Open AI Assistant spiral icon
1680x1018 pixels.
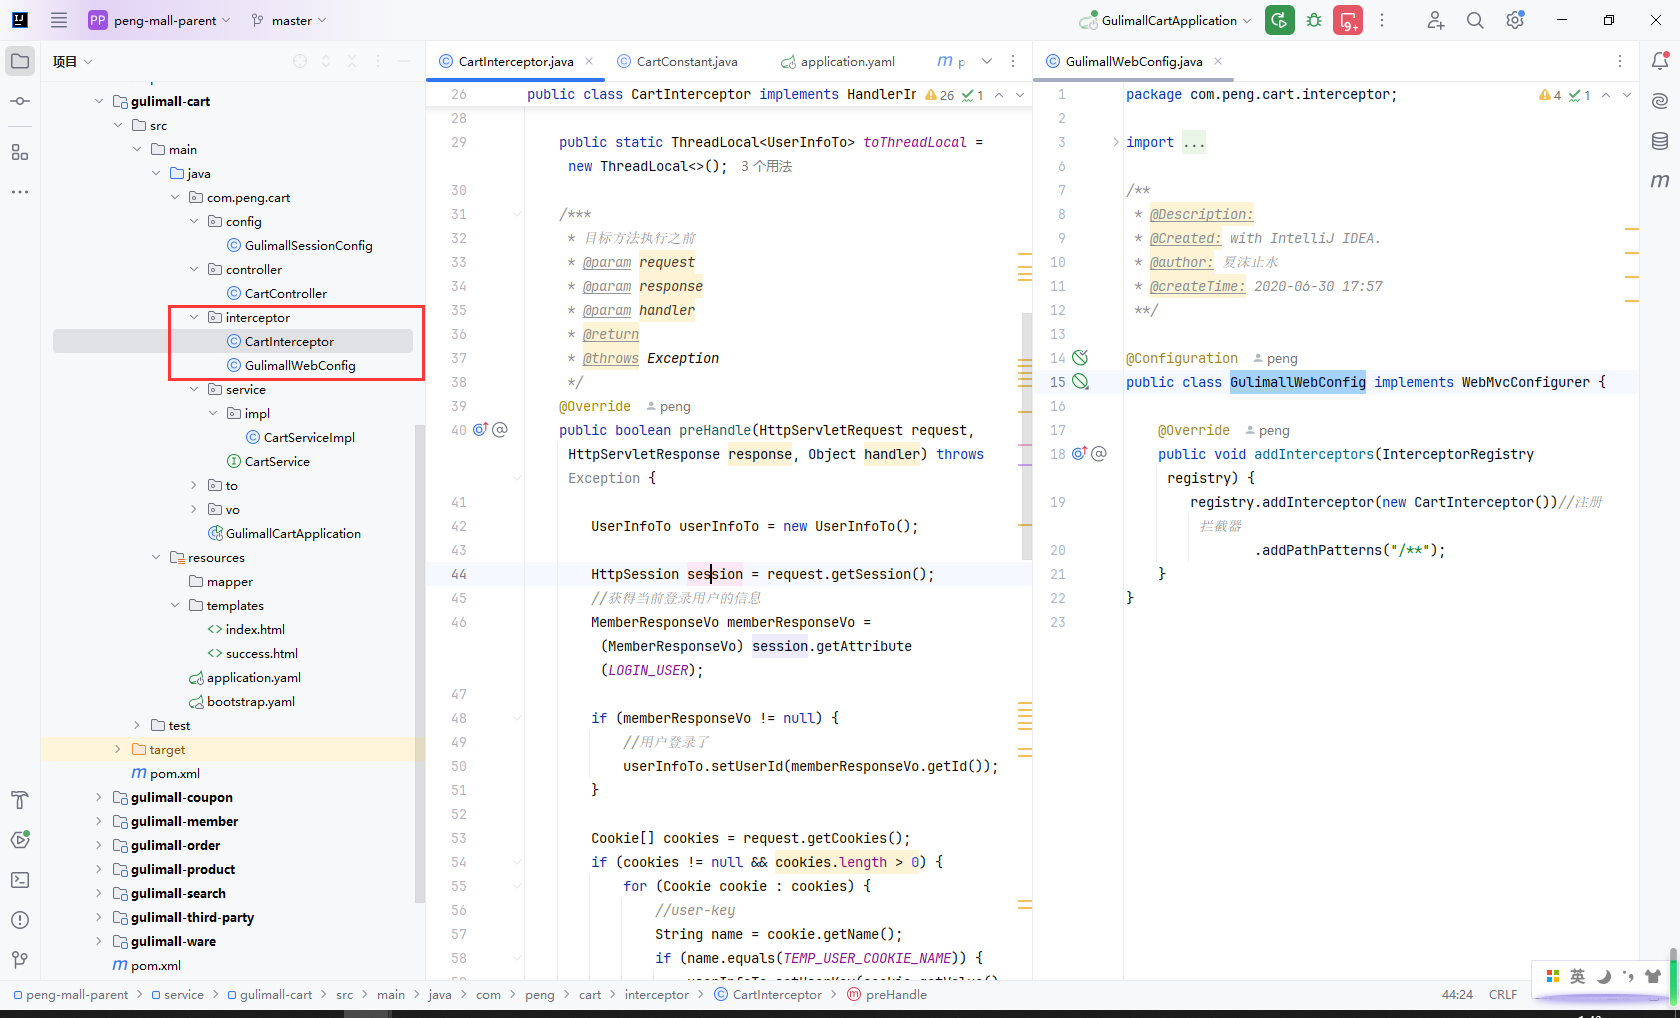[x=1660, y=101]
